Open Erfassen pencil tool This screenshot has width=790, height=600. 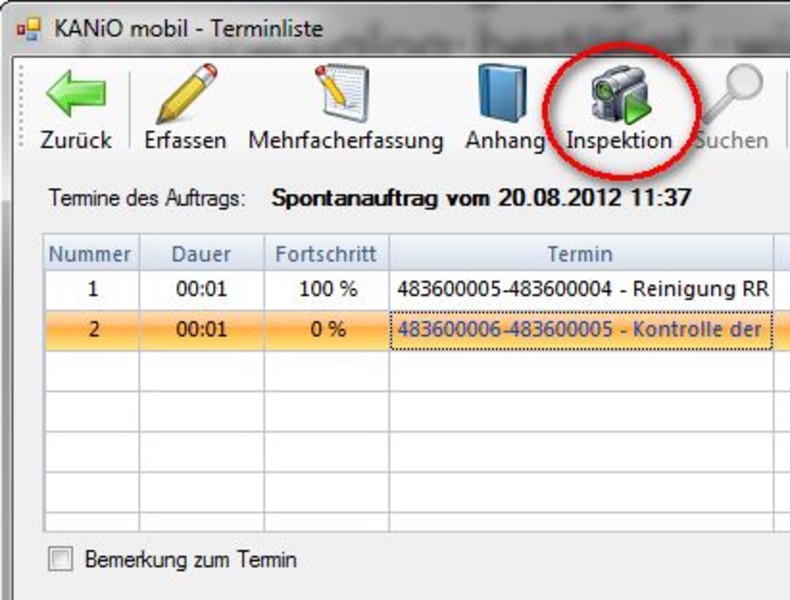click(185, 108)
